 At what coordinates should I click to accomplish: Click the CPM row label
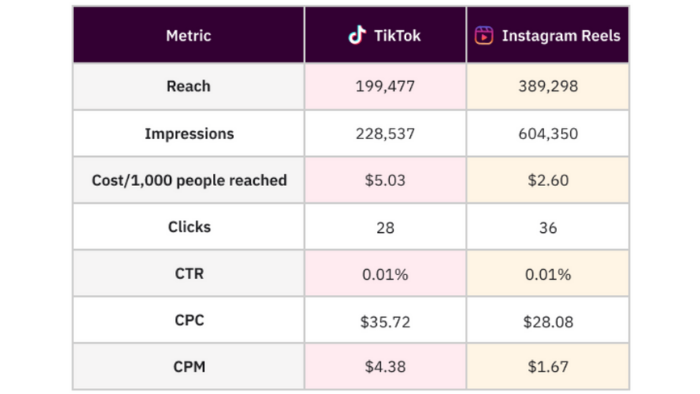pyautogui.click(x=189, y=367)
